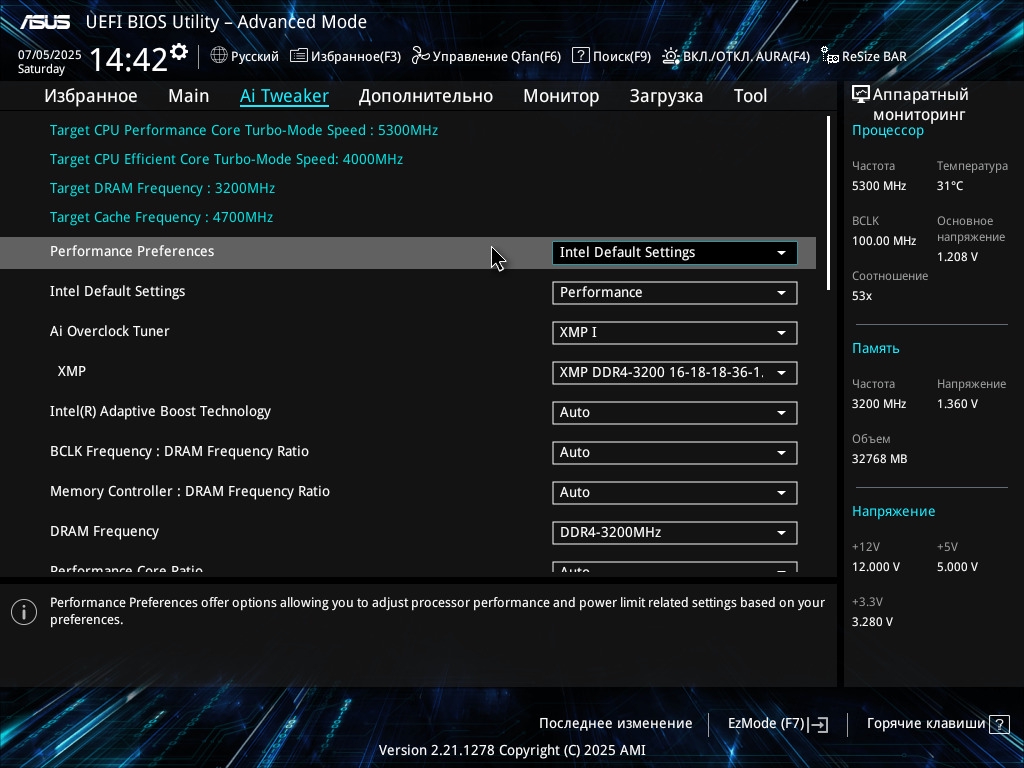This screenshot has width=1024, height=768.
Task: Expand the XMP profile dropdown
Action: [675, 372]
